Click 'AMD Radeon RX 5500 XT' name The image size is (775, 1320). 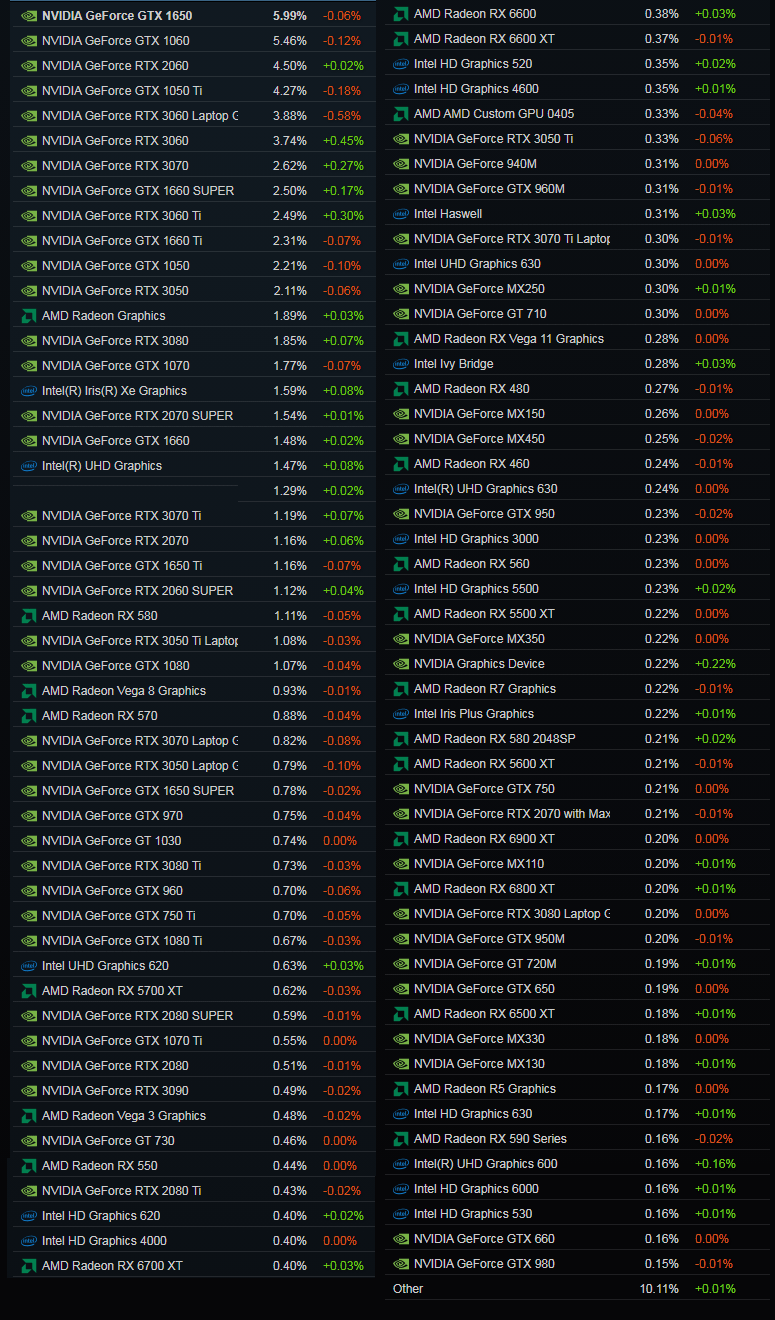(484, 614)
